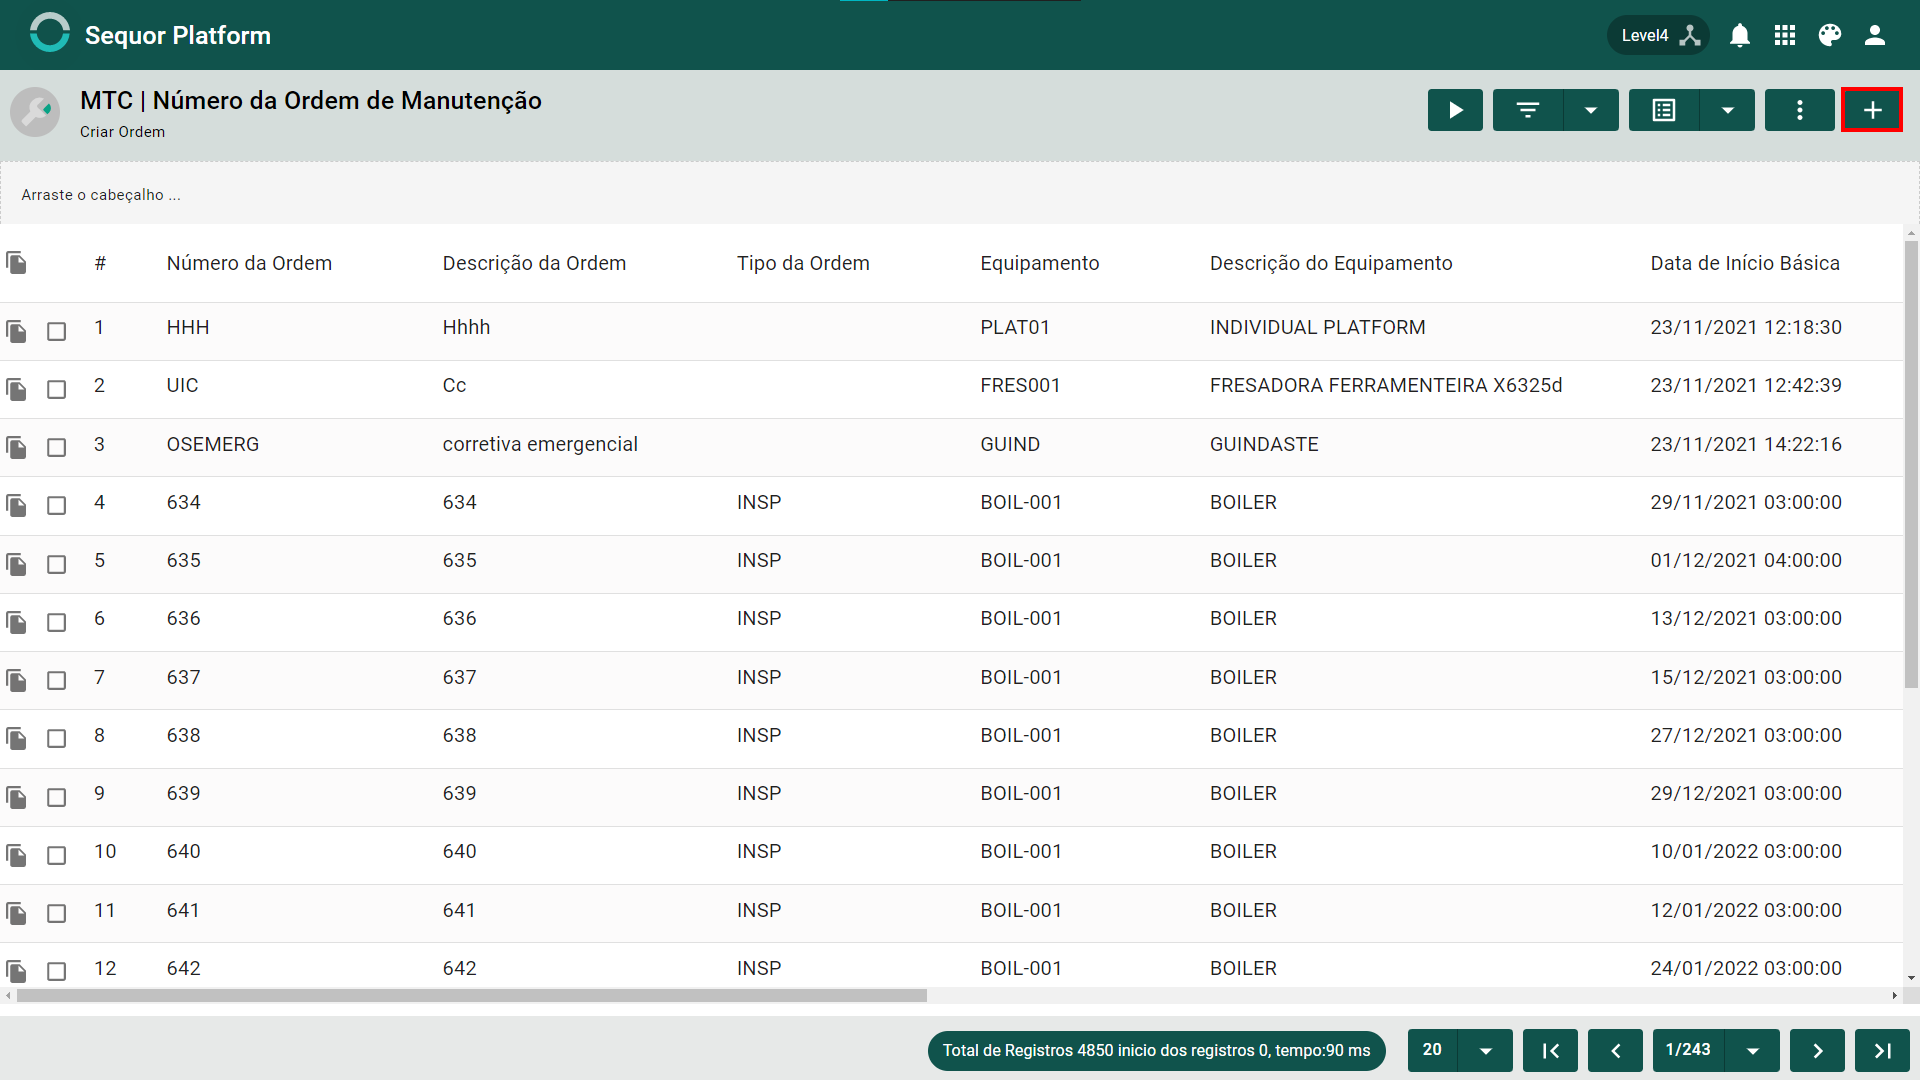This screenshot has width=1920, height=1080.
Task: Check the checkbox for row 1 HHH
Action: click(x=57, y=331)
